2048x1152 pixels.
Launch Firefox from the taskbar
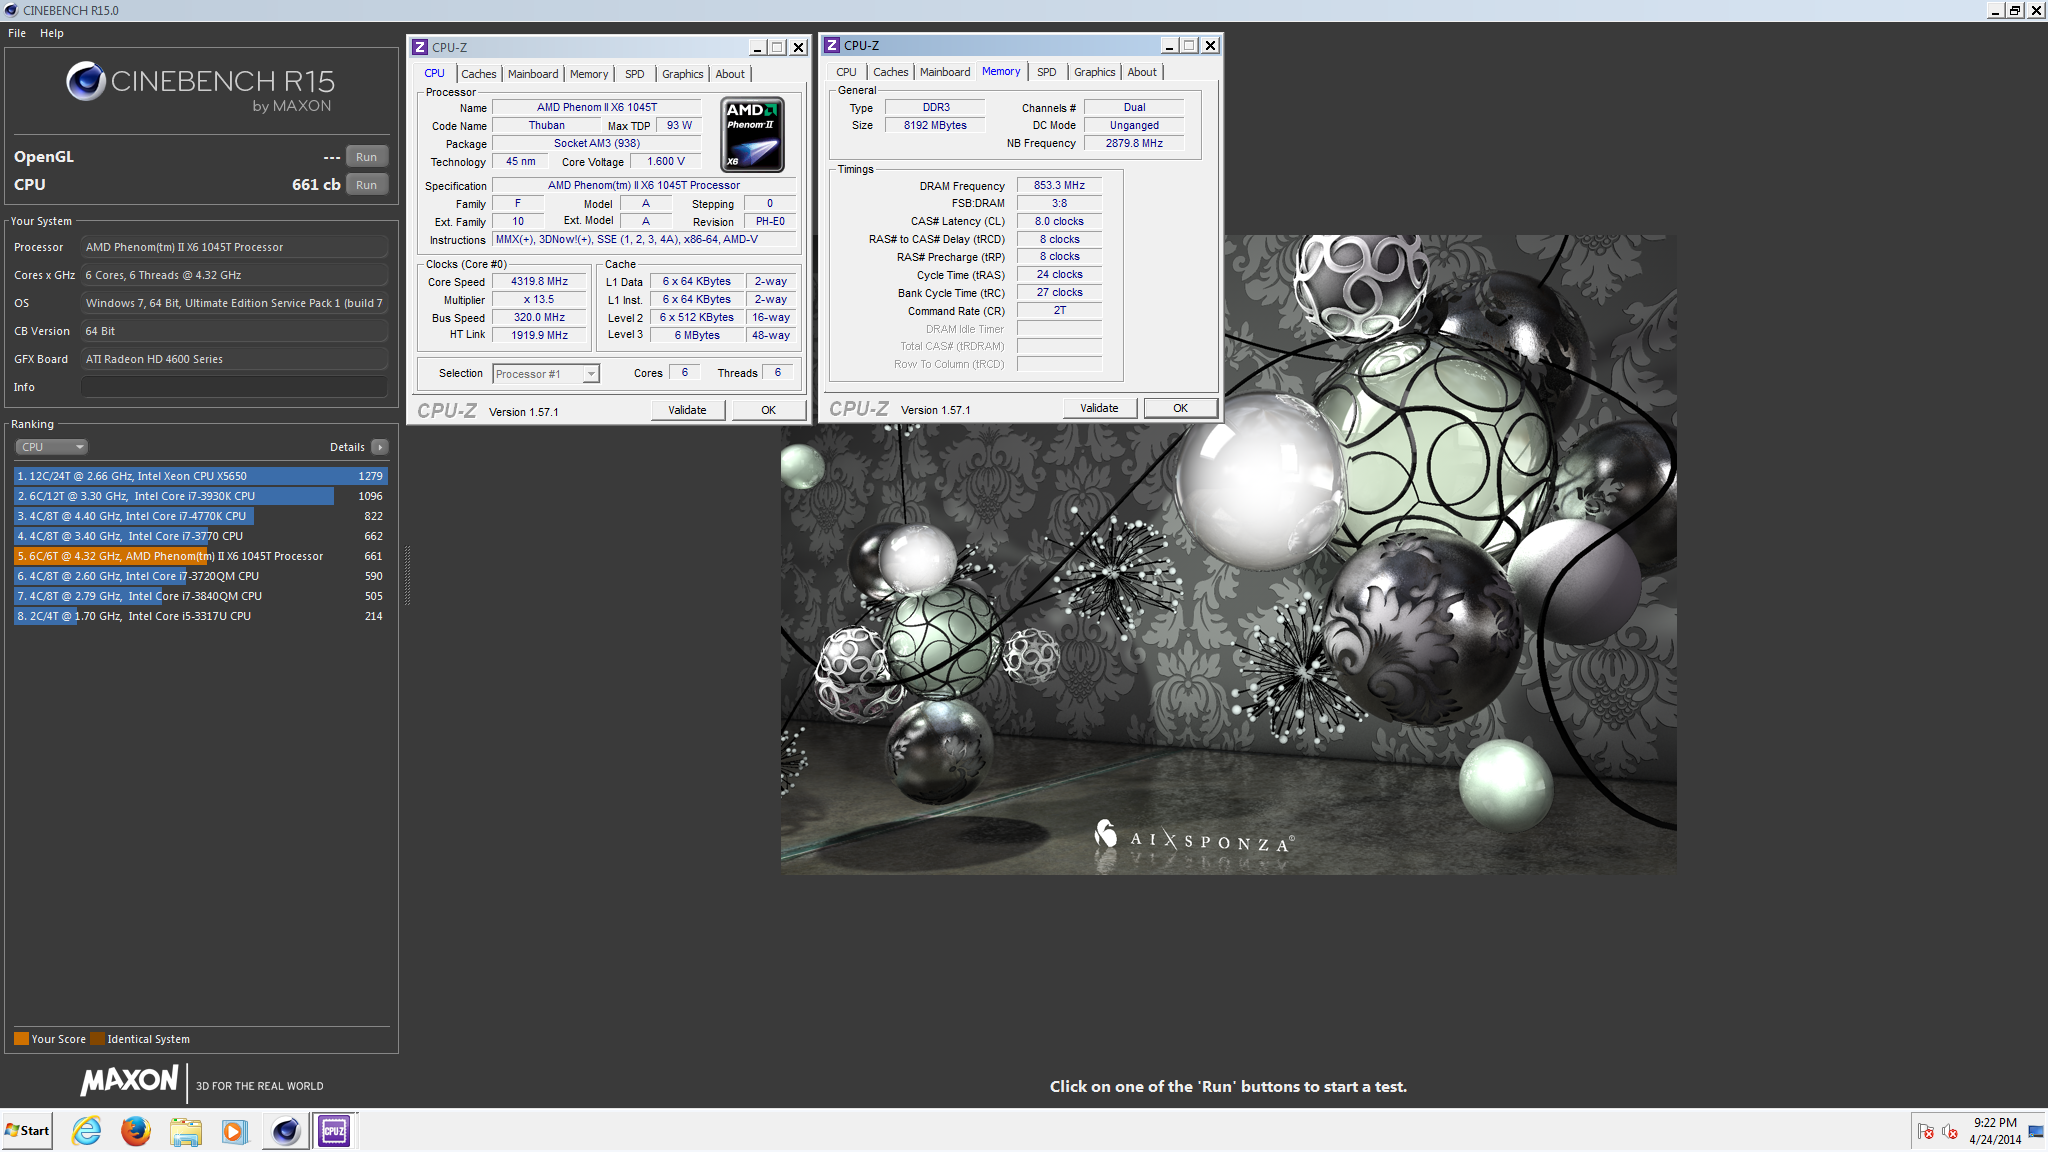tap(135, 1131)
